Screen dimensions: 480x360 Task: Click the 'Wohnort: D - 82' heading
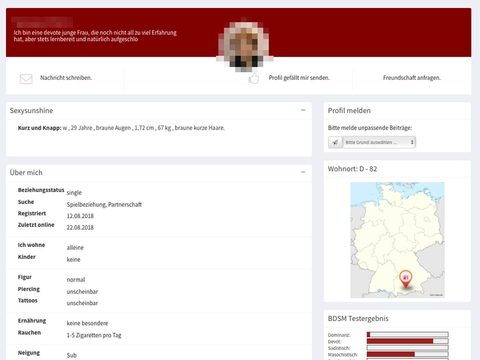point(352,169)
